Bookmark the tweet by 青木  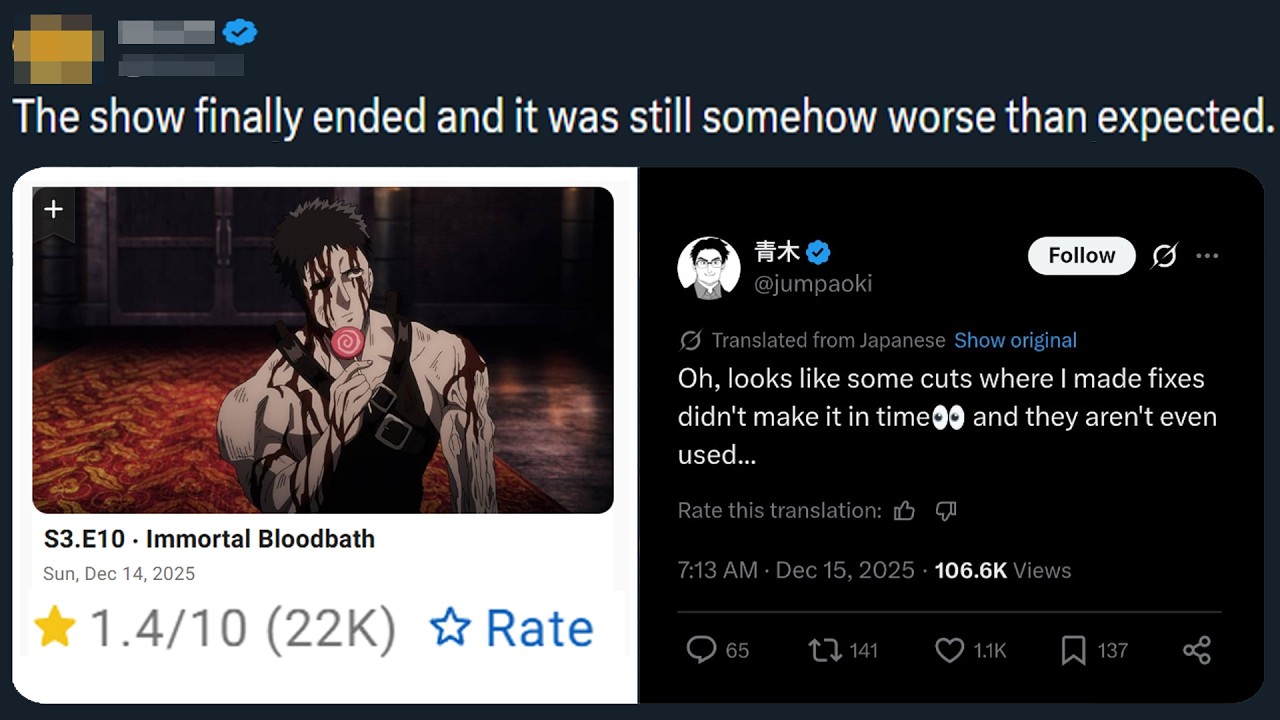(1073, 650)
